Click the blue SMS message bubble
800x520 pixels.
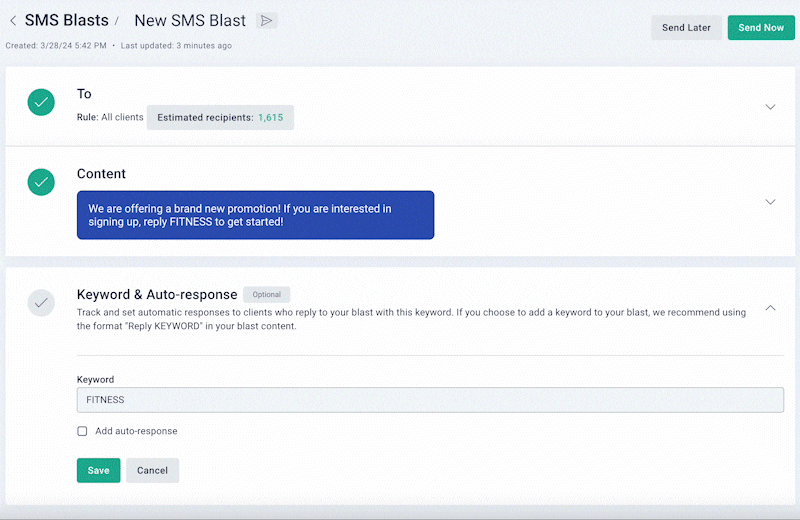[256, 215]
